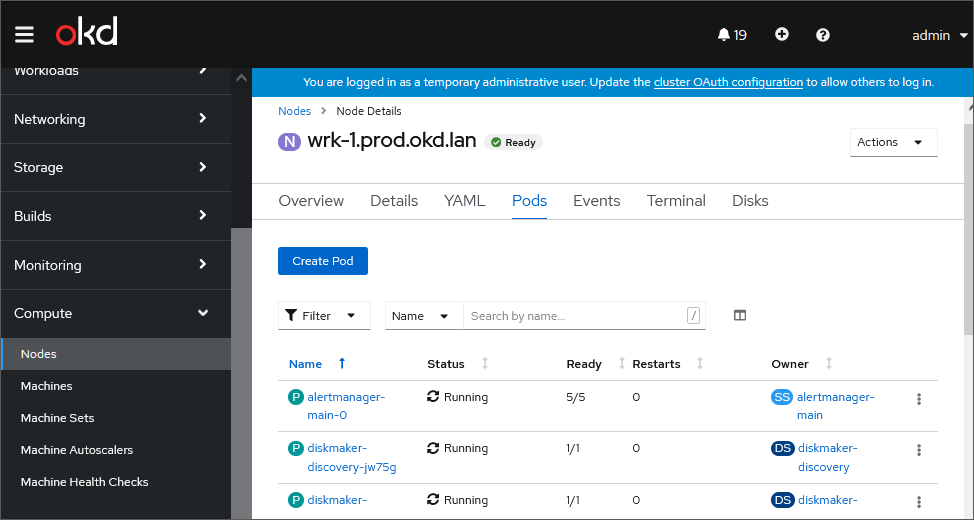
Task: Click the plus import icon
Action: (x=782, y=35)
